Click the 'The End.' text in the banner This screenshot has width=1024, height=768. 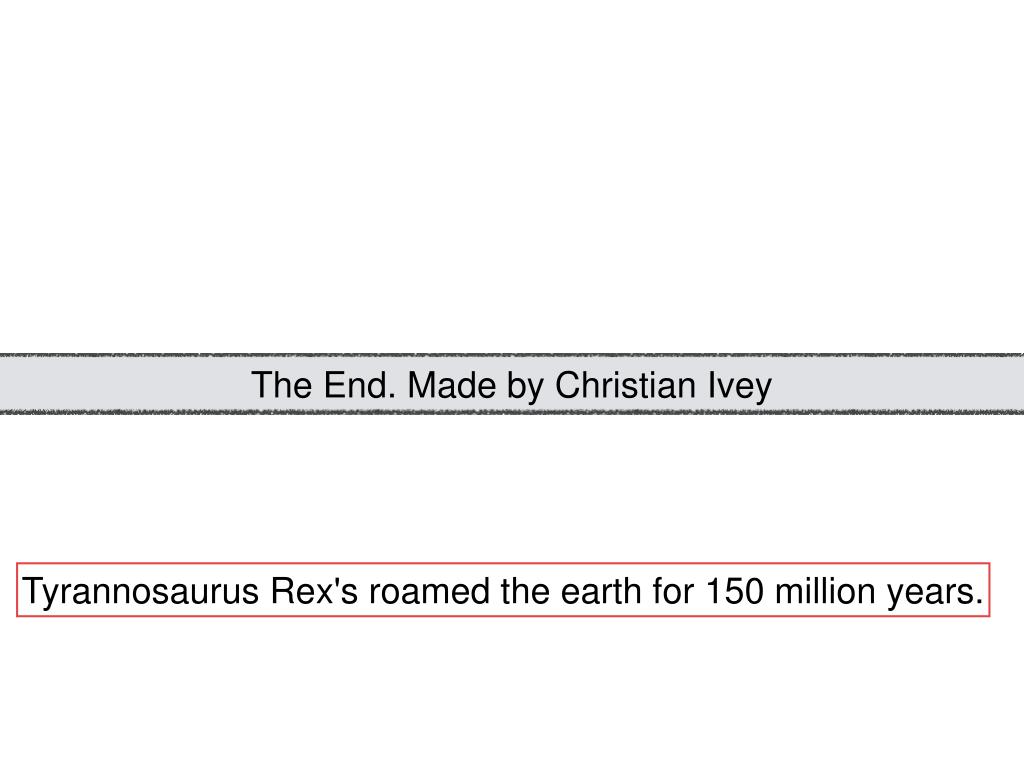(323, 385)
